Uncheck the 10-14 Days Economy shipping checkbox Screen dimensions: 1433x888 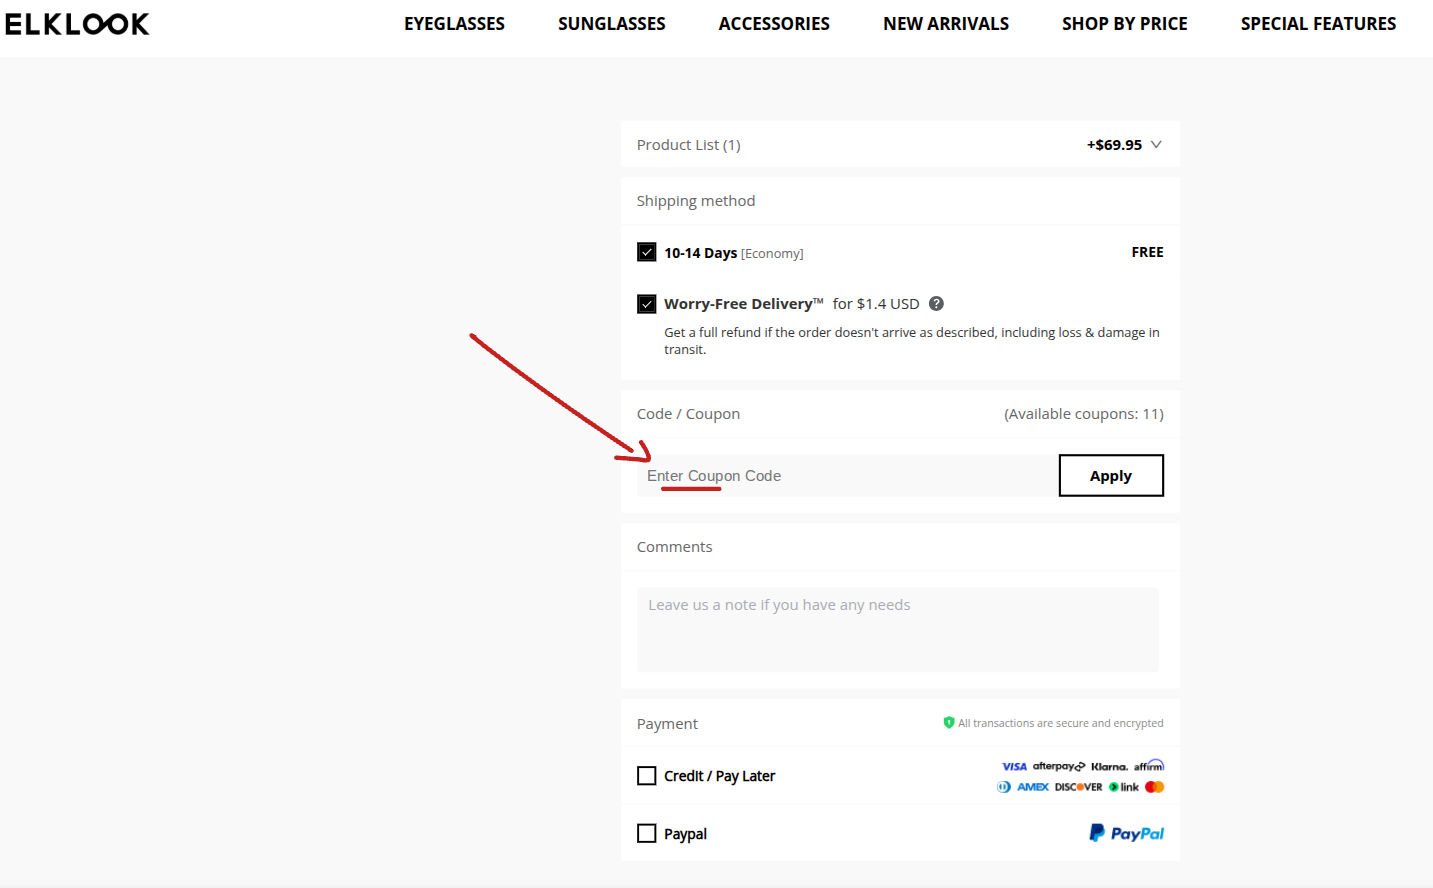coord(647,252)
